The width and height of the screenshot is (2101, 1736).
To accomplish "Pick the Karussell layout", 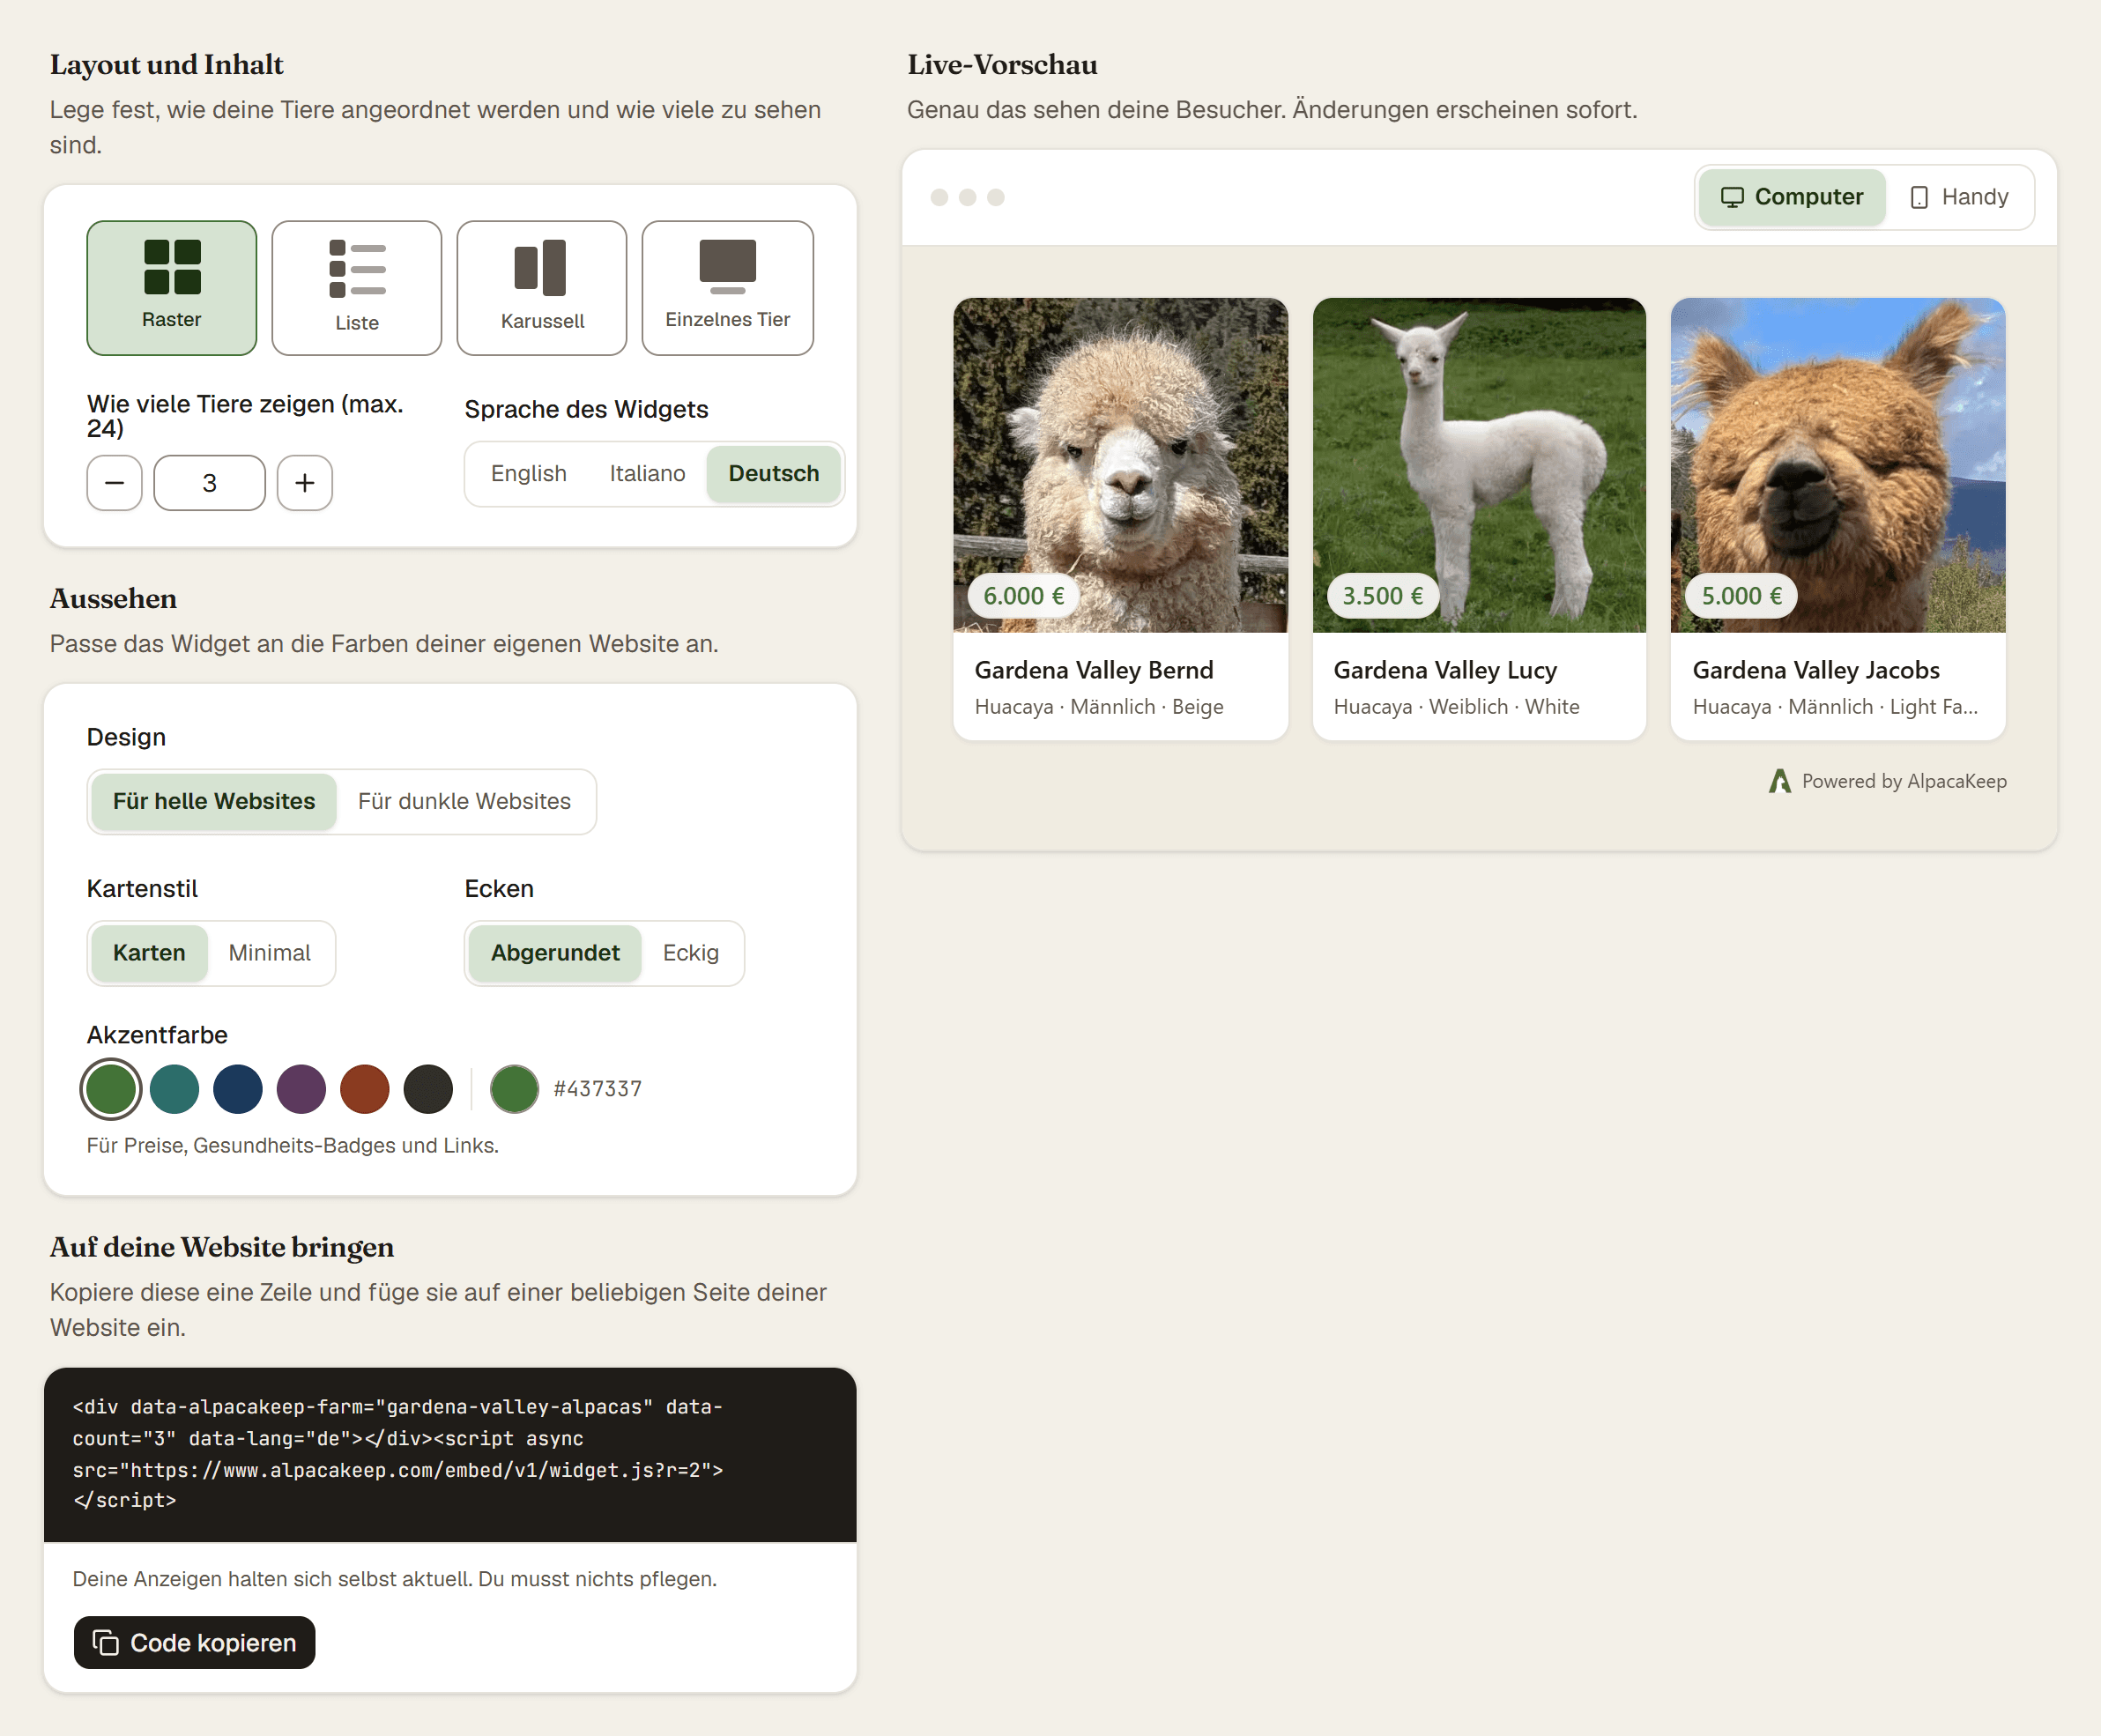I will coord(542,288).
